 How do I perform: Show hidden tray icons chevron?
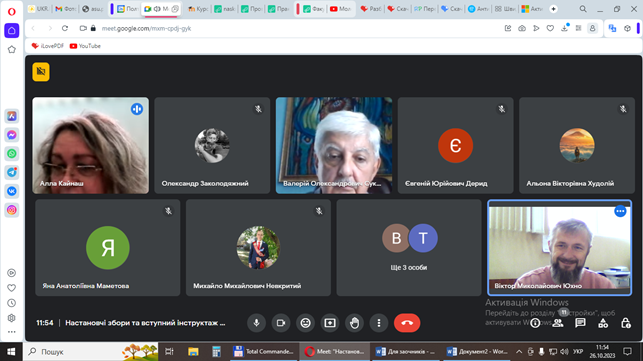point(519,352)
